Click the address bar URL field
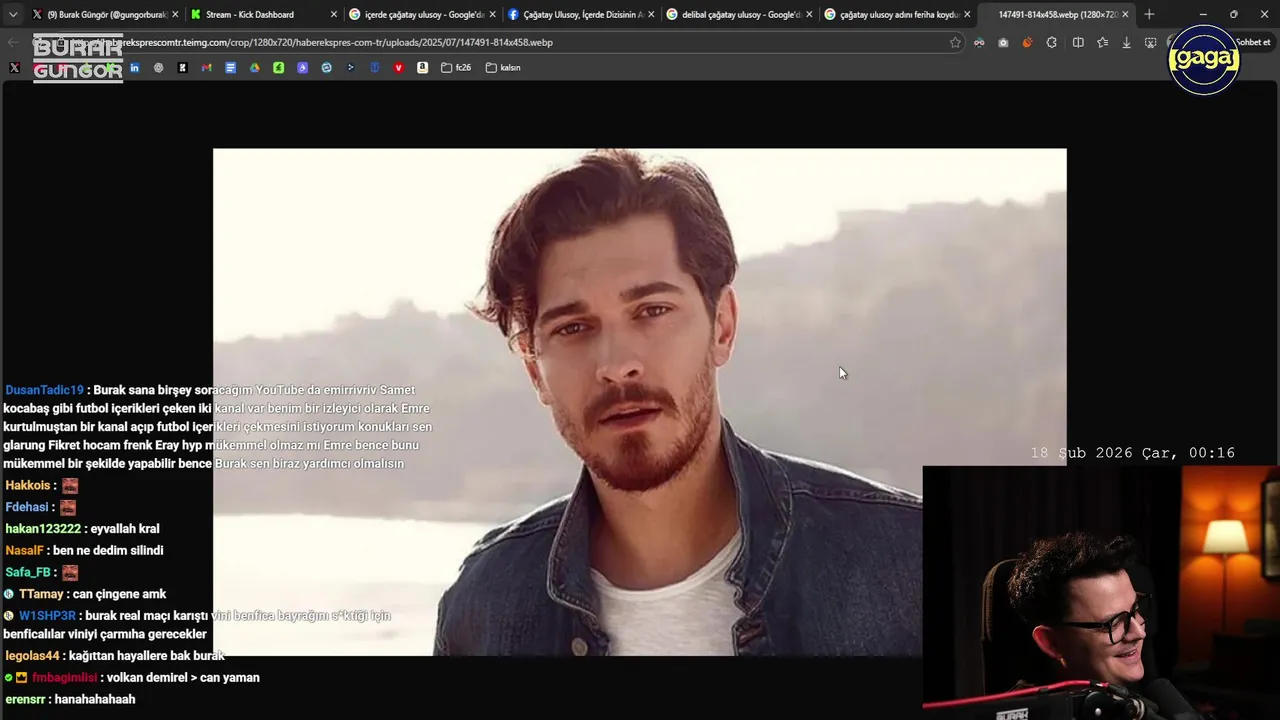This screenshot has width=1280, height=720. (500, 42)
